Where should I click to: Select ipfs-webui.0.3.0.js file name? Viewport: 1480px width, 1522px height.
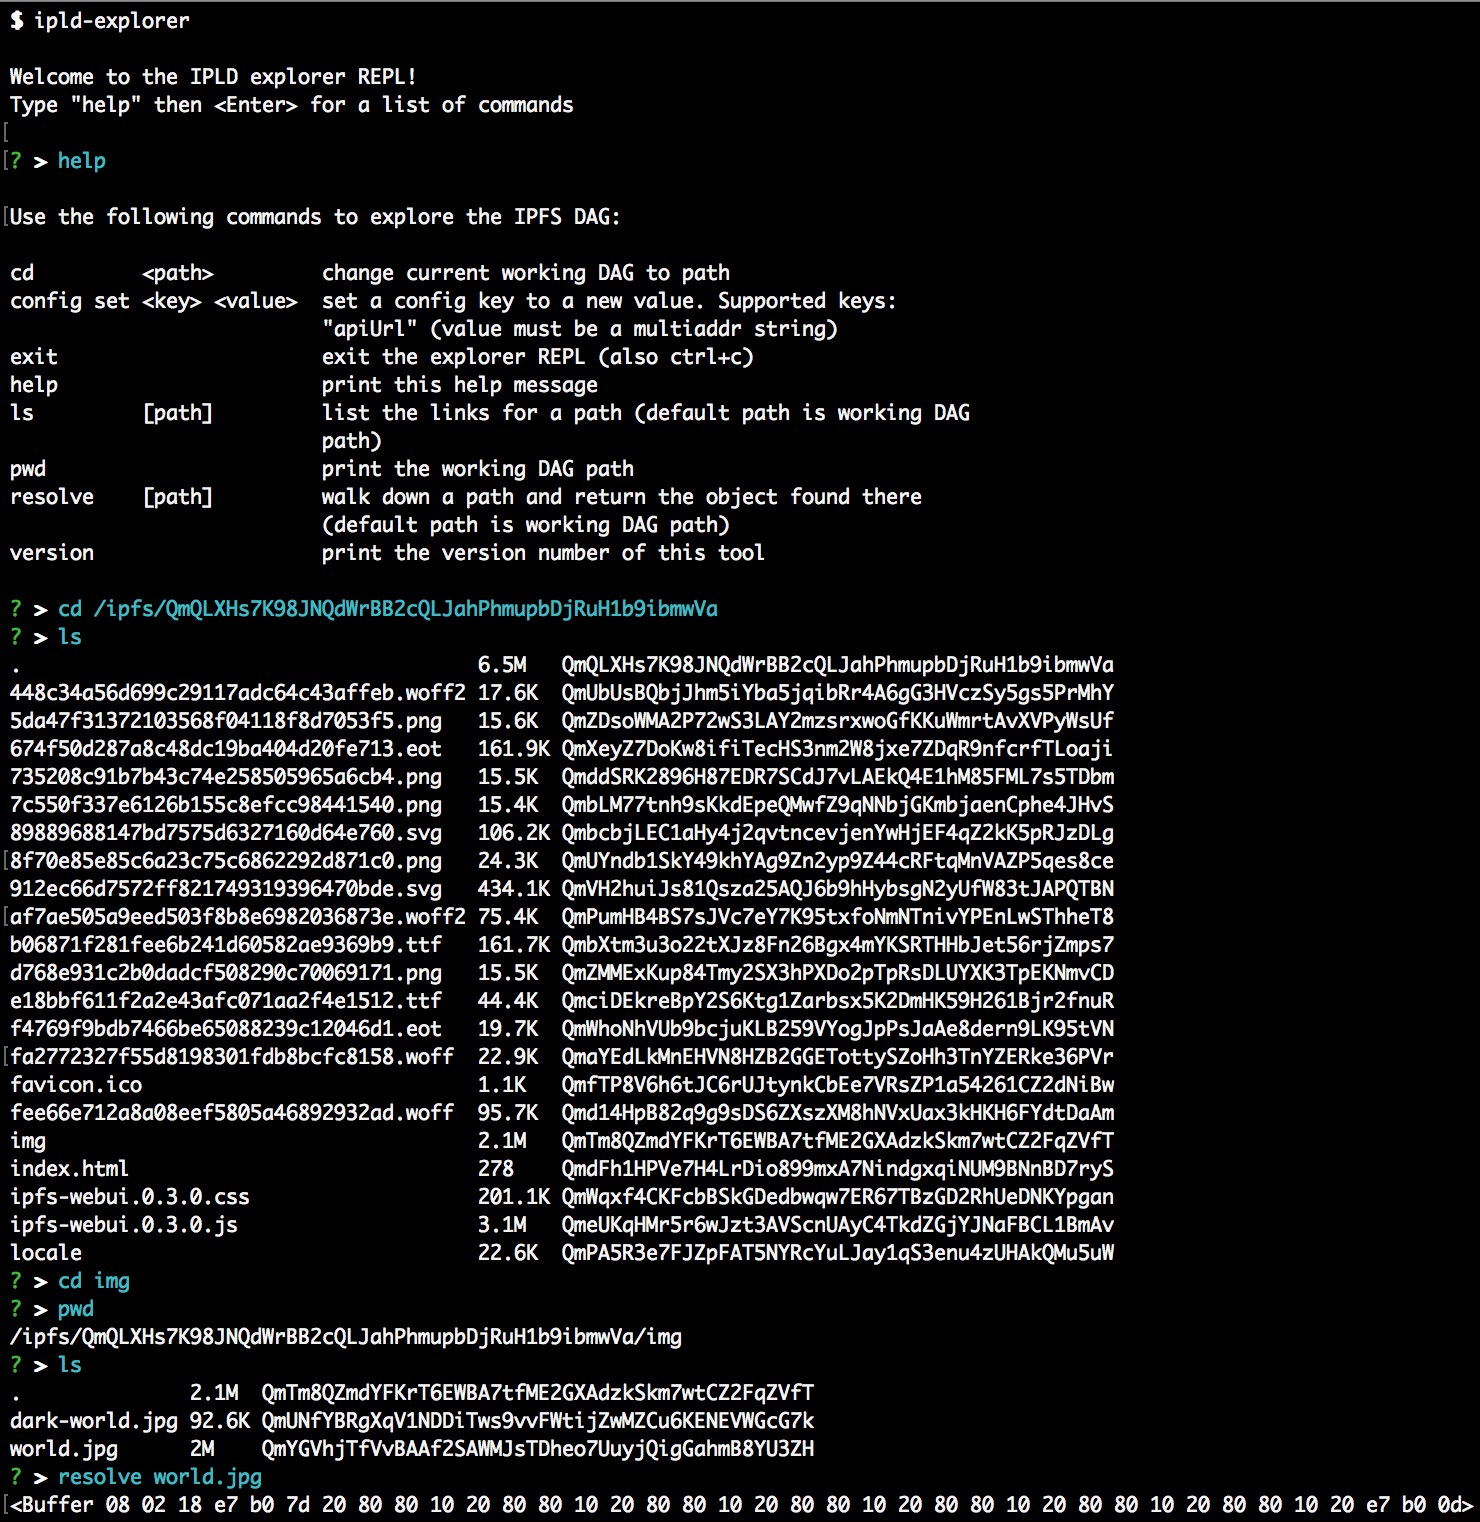click(124, 1225)
